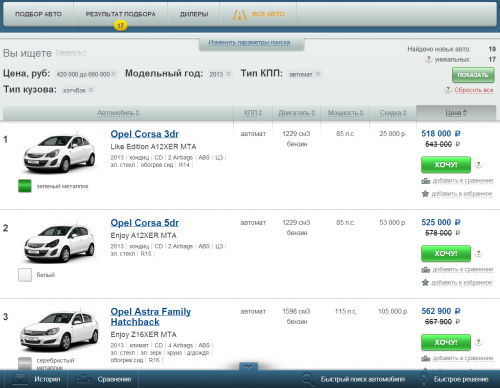Screen dimensions: 500x388
Task: Click help icon next to Сбросить все
Action: click(x=448, y=89)
